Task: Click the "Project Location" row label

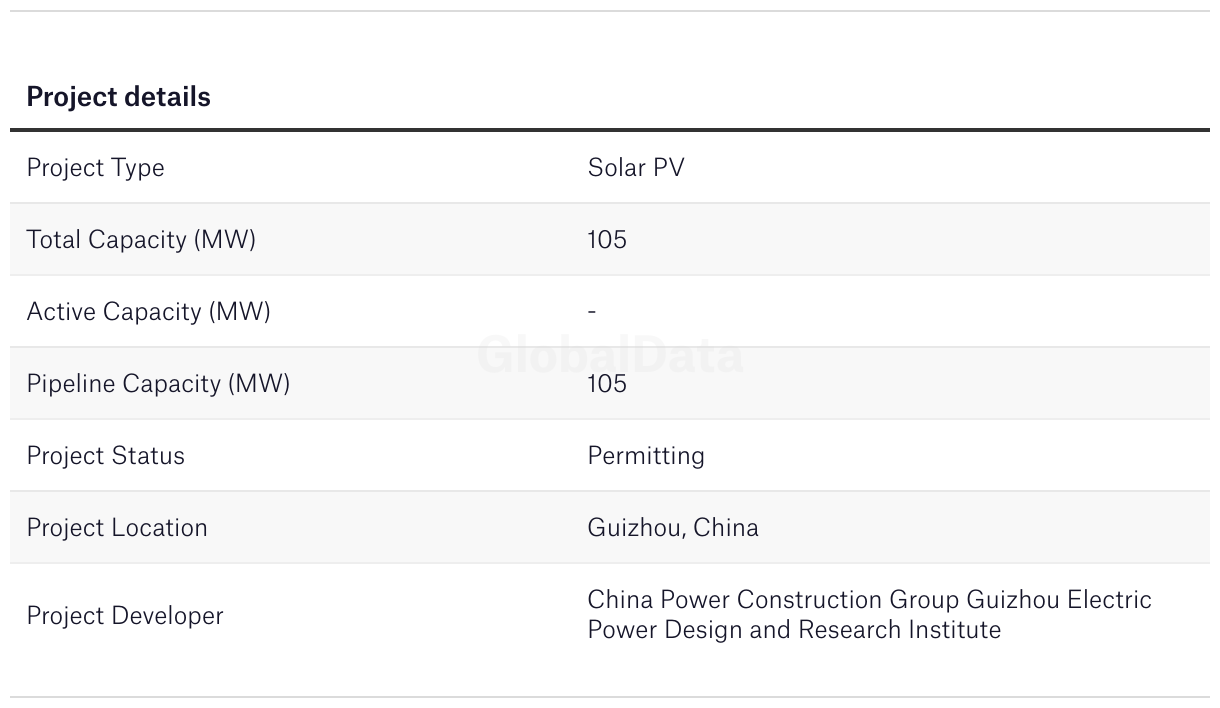Action: (117, 528)
